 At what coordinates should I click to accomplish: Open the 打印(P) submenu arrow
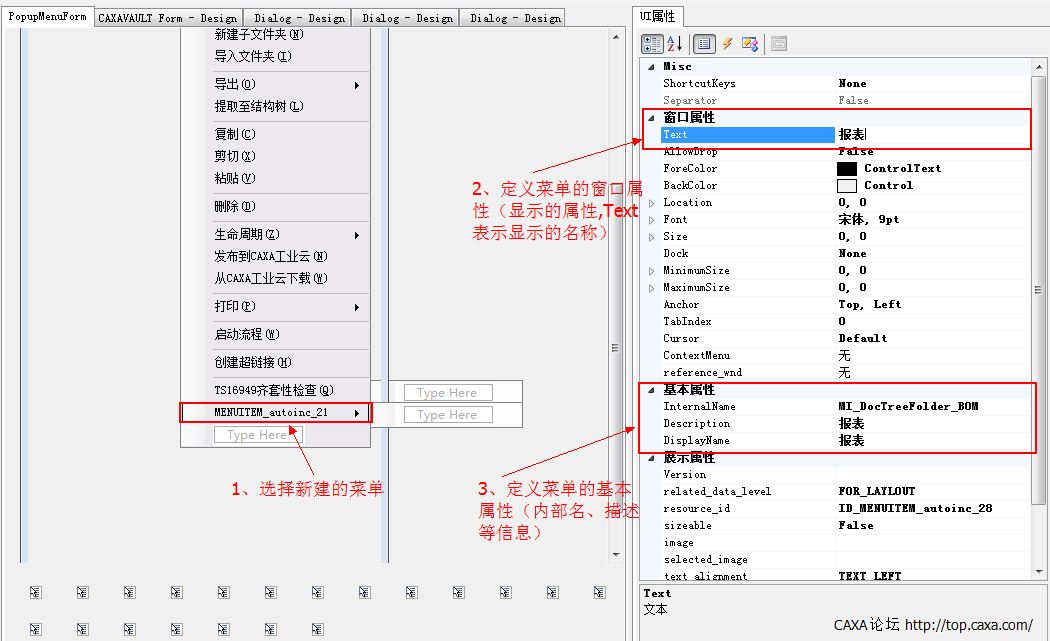pyautogui.click(x=357, y=307)
